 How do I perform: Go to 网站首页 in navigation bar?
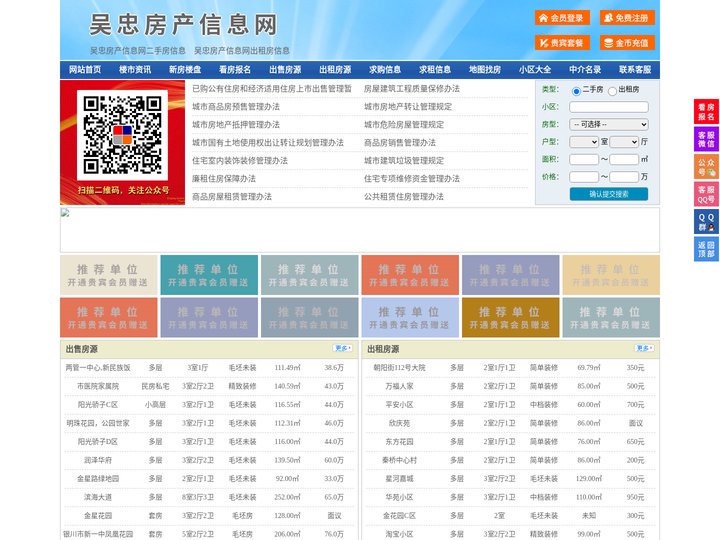[85, 70]
